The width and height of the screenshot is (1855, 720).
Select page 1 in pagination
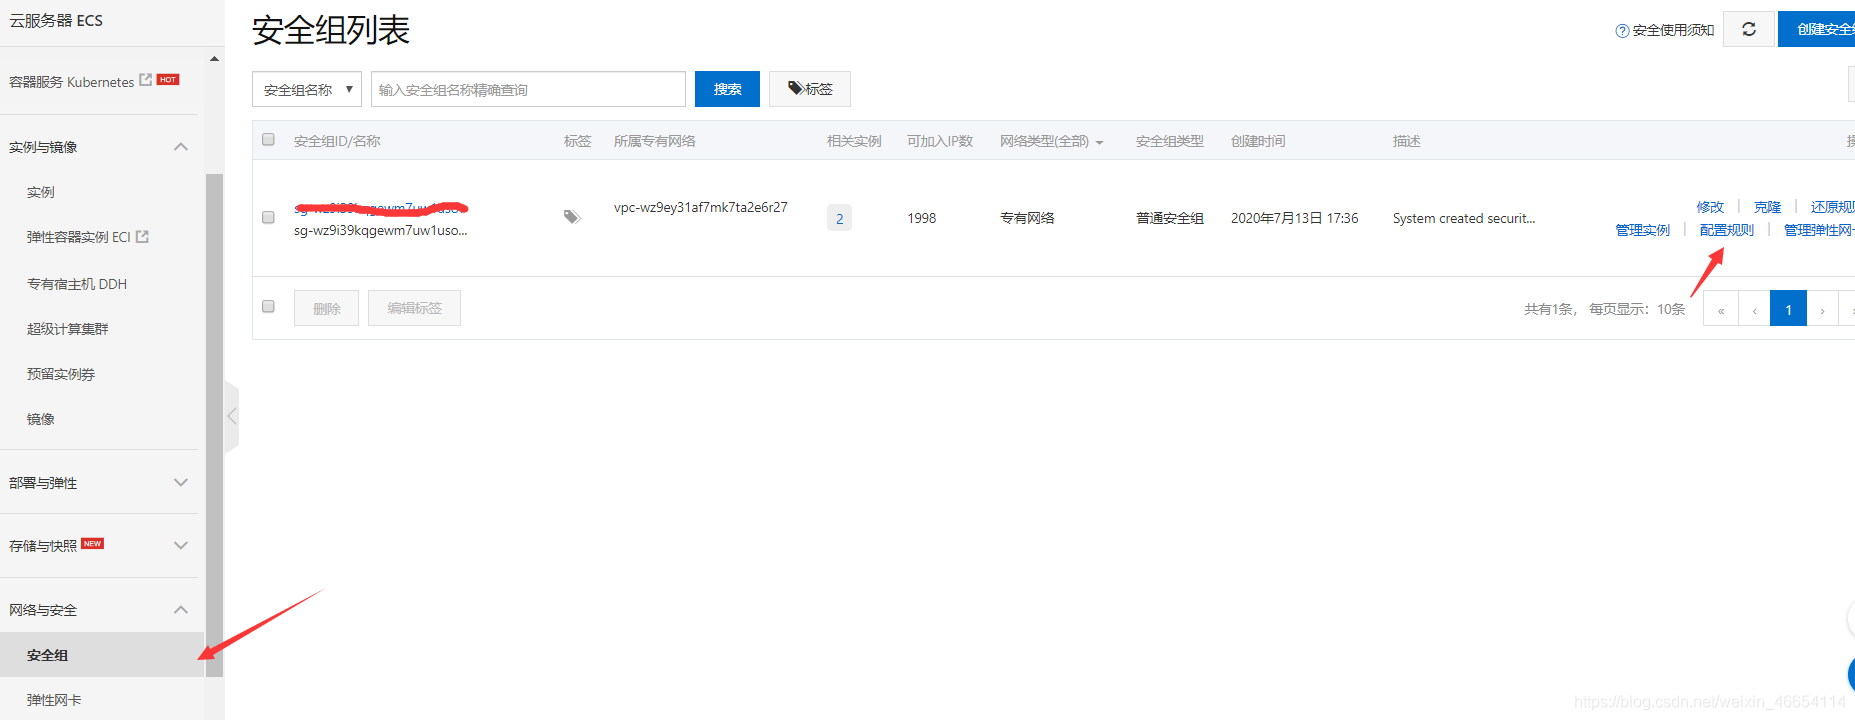1788,309
